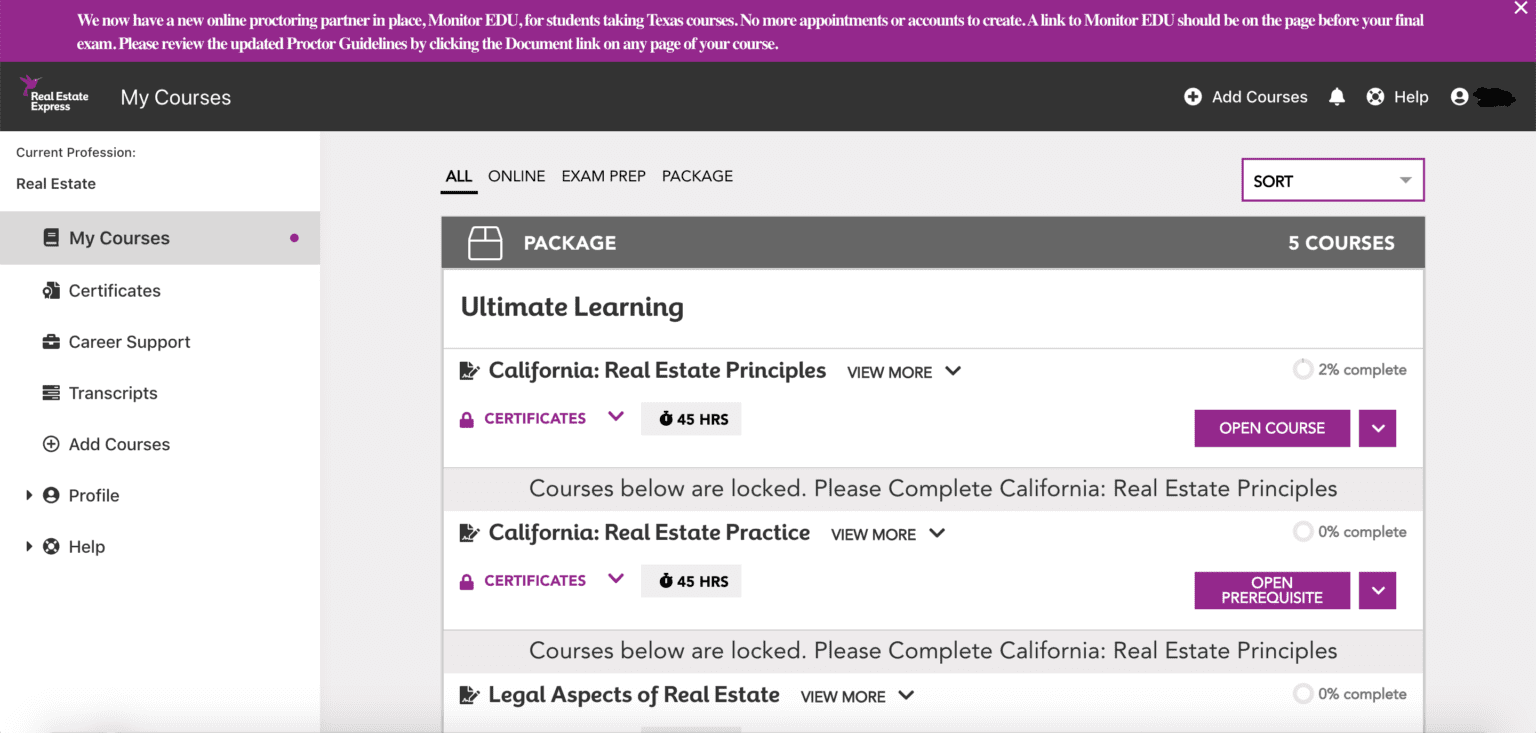This screenshot has width=1536, height=733.
Task: Click the OPEN COURSE button
Action: coord(1272,428)
